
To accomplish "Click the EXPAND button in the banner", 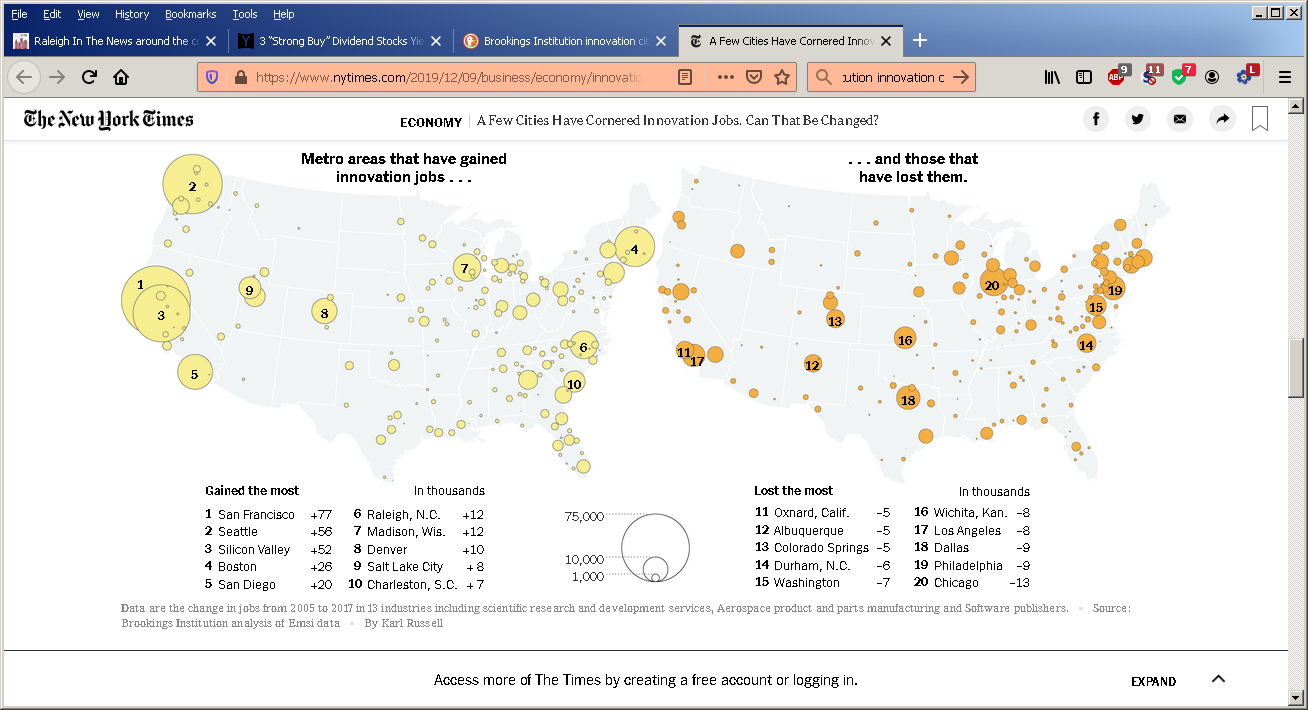I will tap(1153, 681).
